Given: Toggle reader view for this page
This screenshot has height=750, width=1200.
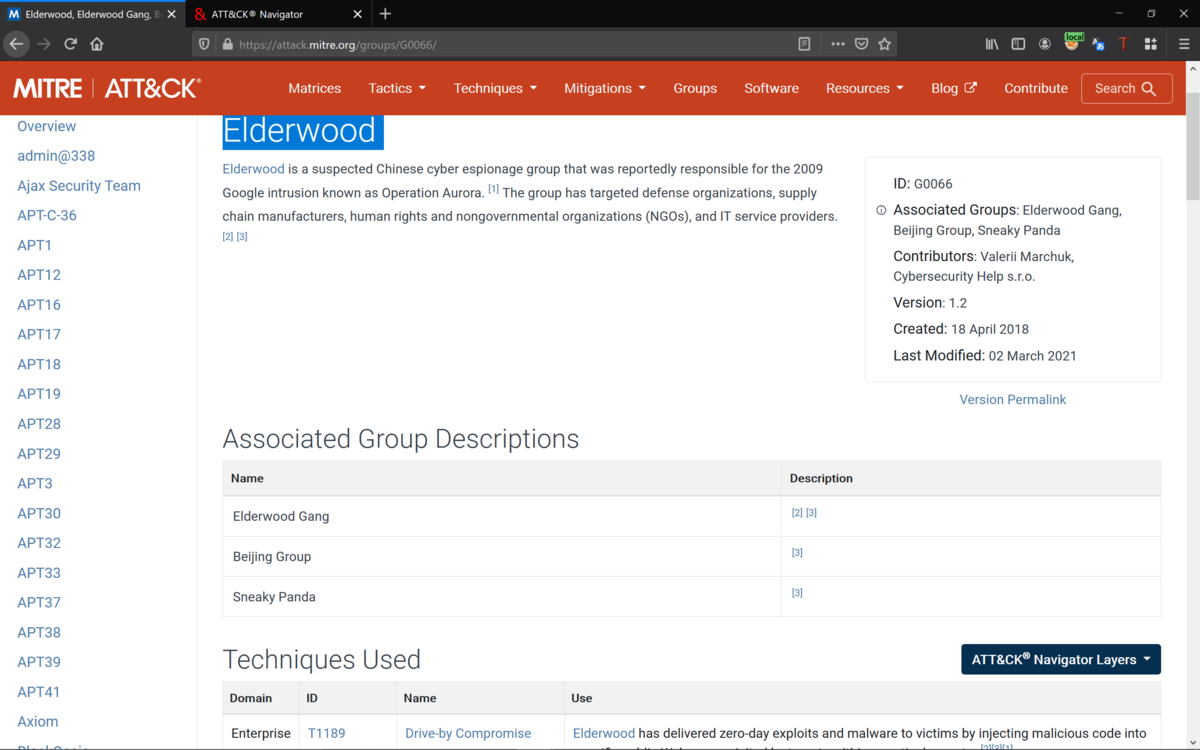Looking at the screenshot, I should (804, 44).
